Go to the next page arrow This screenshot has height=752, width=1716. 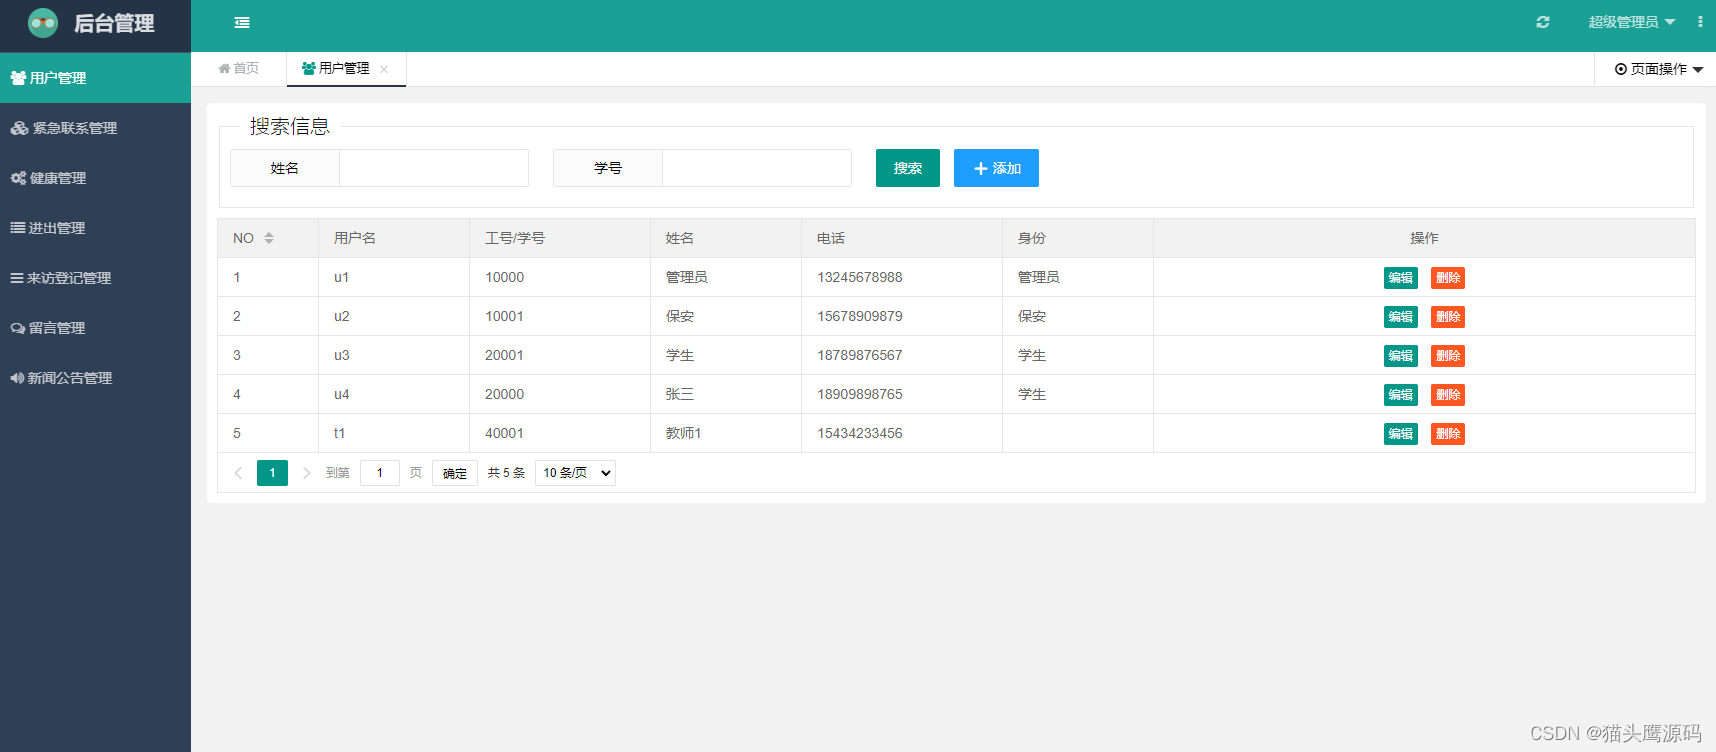coord(306,473)
